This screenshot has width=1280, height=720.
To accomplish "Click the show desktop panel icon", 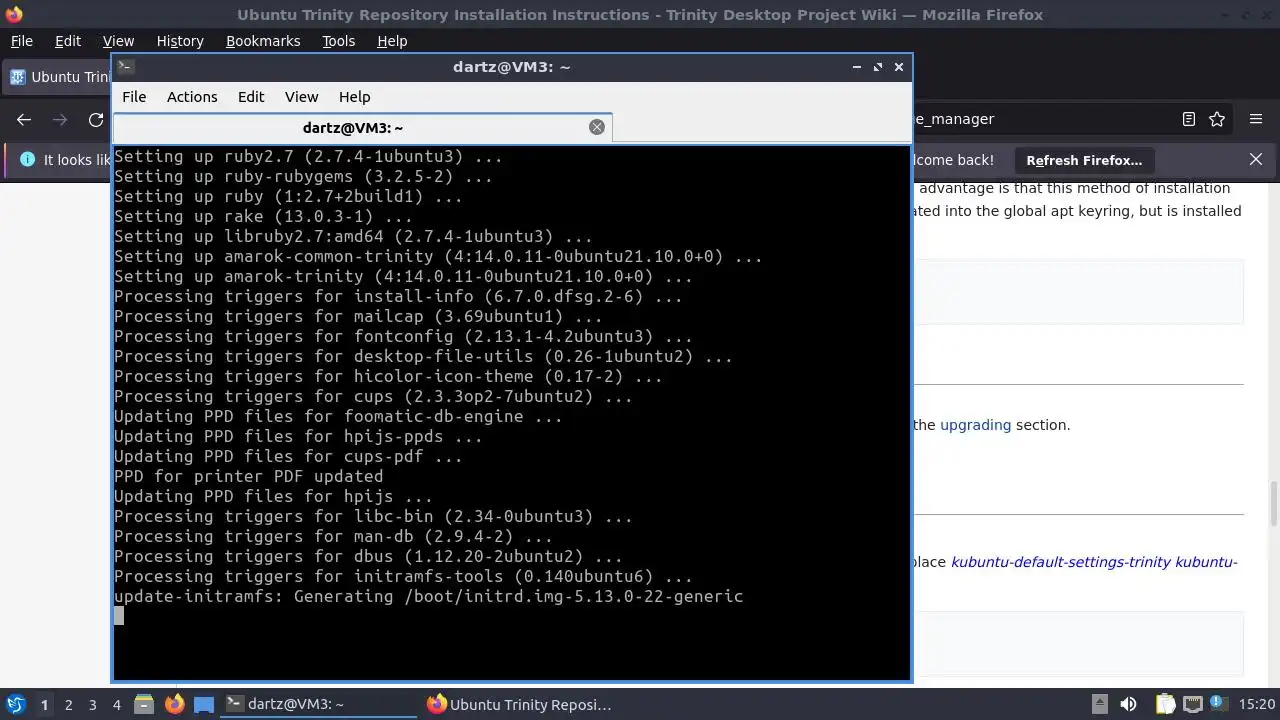I will pos(204,704).
